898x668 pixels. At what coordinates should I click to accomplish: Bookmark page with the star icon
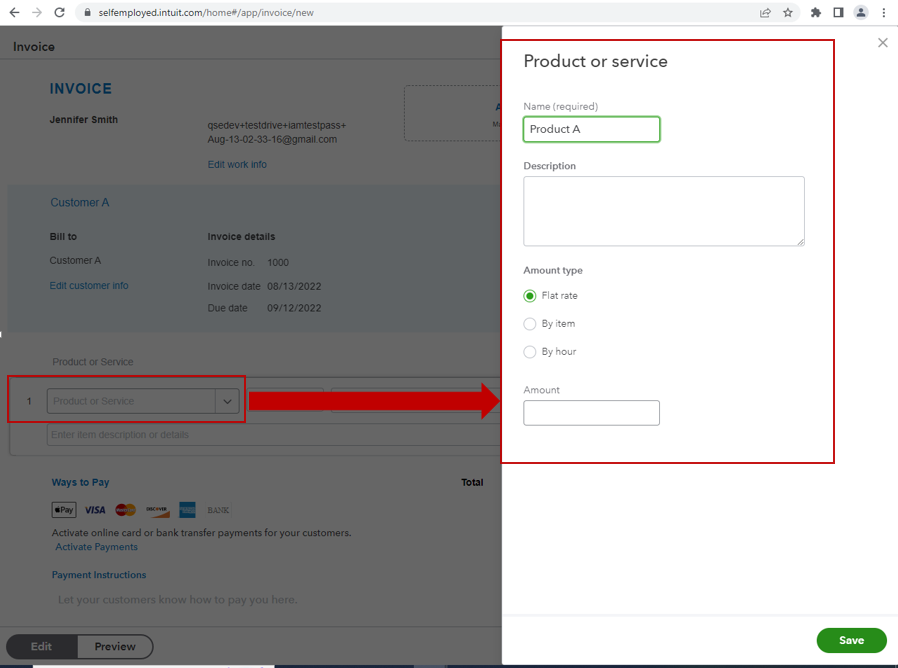tap(788, 13)
